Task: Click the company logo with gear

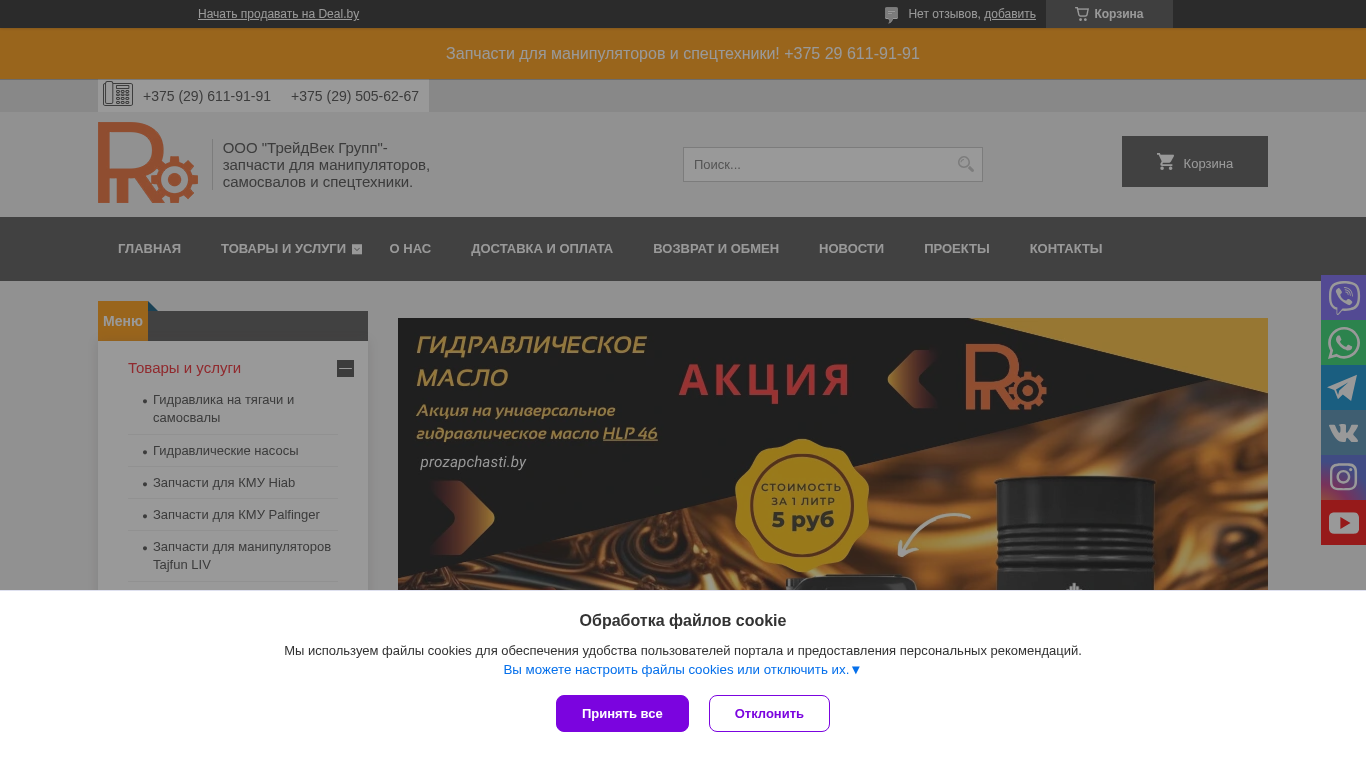Action: 148,163
